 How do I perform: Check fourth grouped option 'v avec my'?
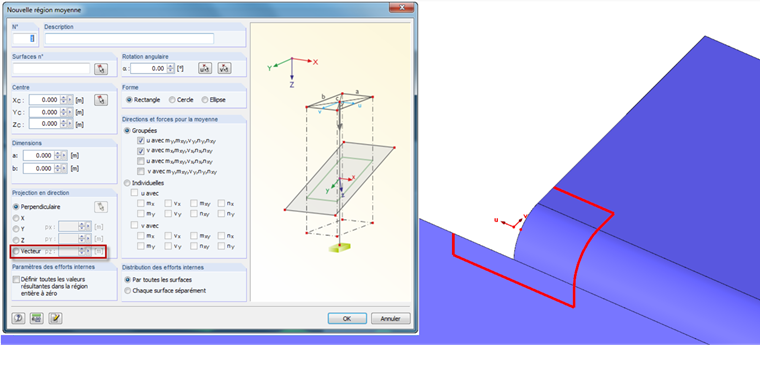pyautogui.click(x=141, y=172)
